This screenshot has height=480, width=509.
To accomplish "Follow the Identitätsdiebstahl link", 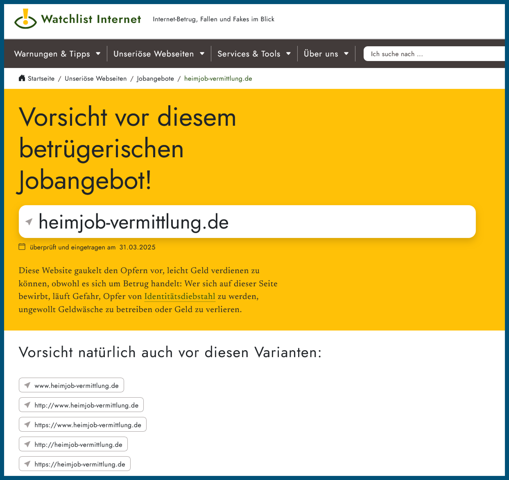I will [x=180, y=296].
